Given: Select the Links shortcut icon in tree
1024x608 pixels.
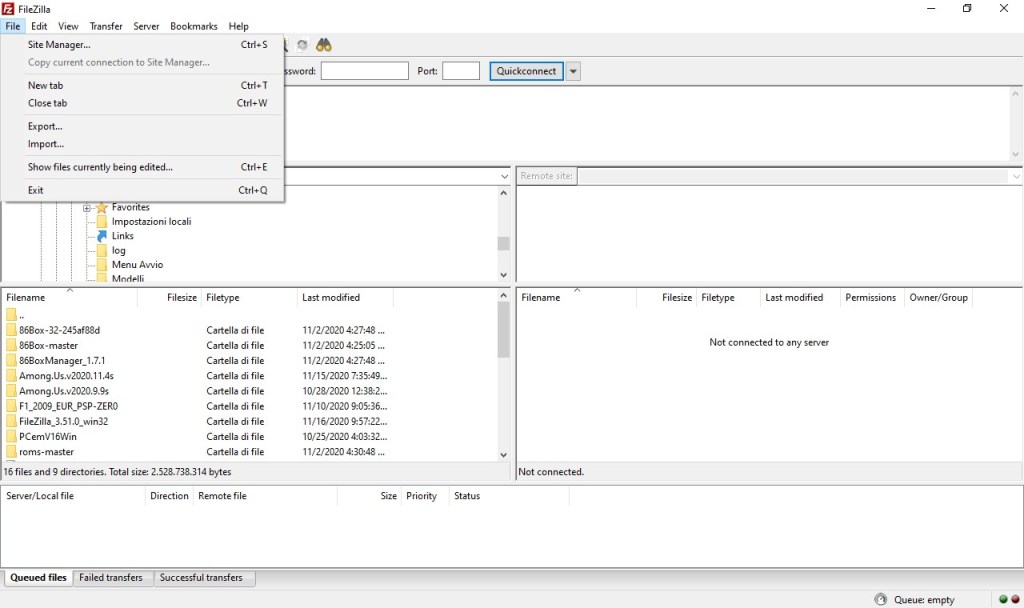Looking at the screenshot, I should [101, 236].
